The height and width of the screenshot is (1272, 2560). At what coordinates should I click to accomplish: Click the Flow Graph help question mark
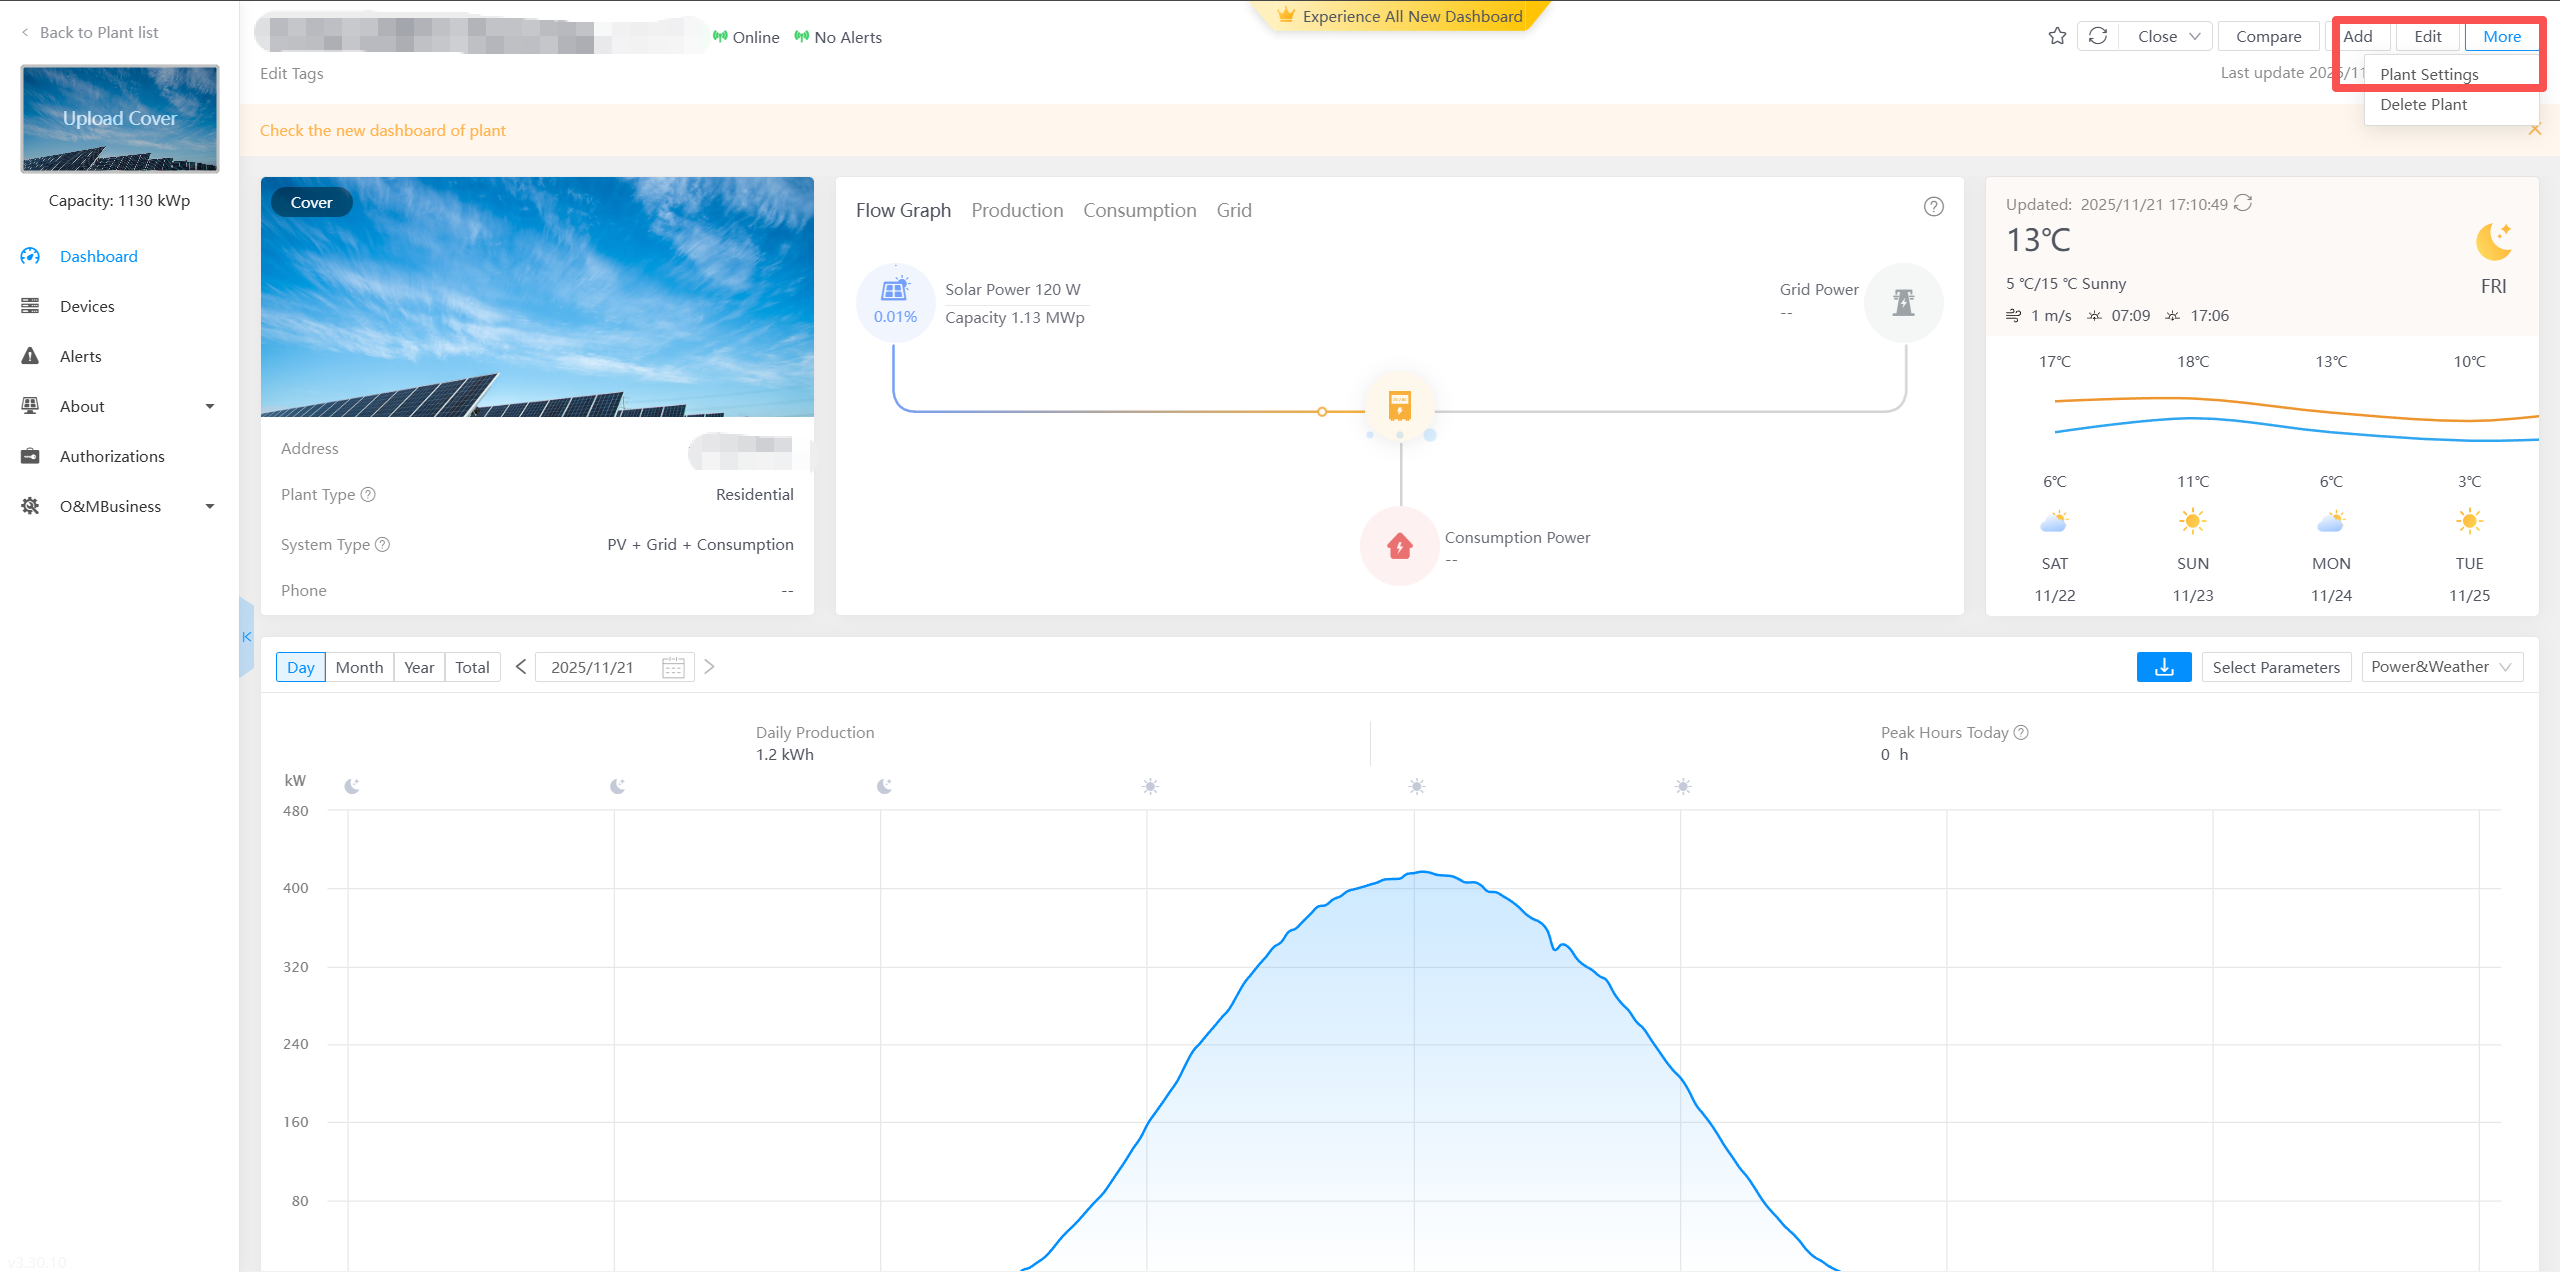(1933, 207)
